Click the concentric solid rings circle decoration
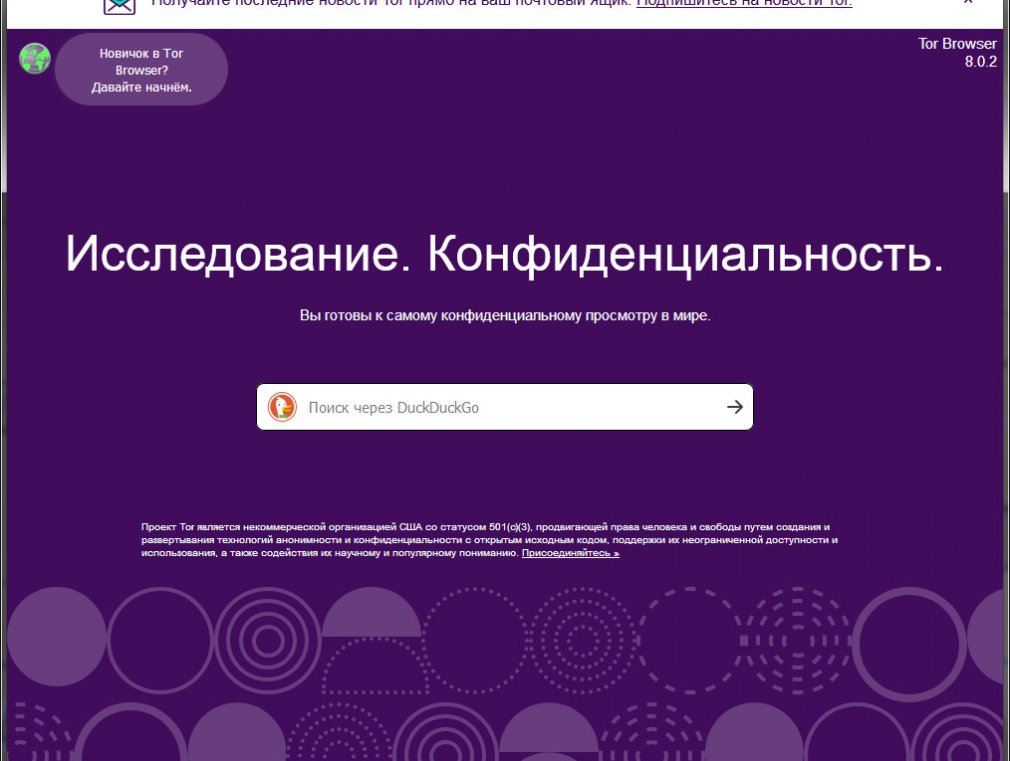Viewport: 1010px width, 761px height. (267, 641)
